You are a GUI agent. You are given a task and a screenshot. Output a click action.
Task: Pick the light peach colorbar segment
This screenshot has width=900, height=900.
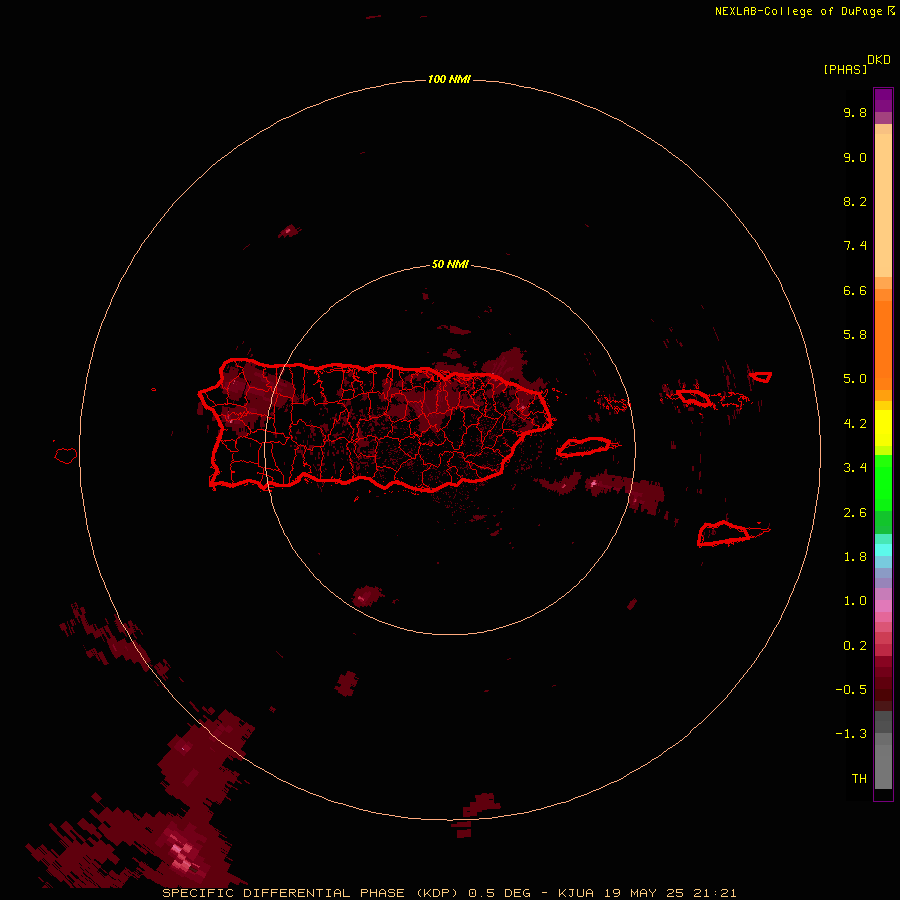click(x=883, y=205)
